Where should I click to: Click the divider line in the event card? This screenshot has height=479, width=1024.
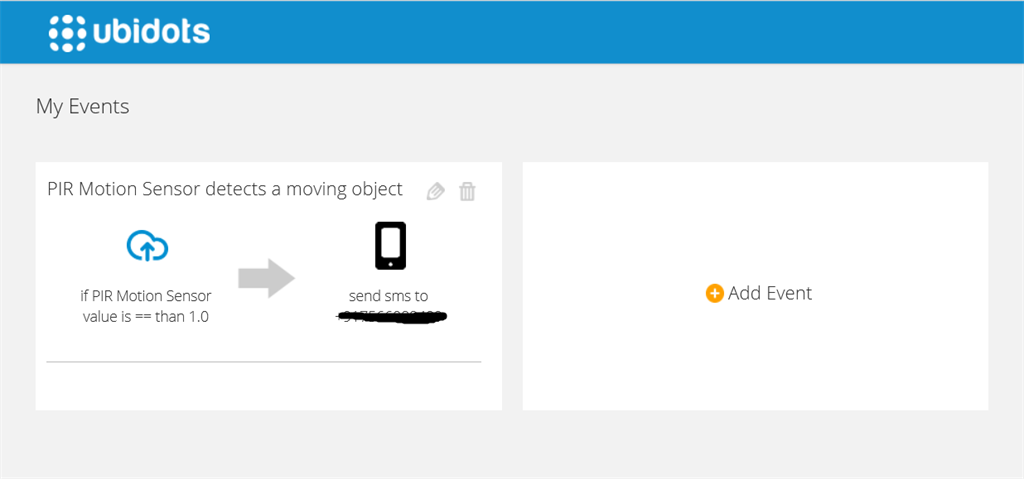tap(264, 361)
